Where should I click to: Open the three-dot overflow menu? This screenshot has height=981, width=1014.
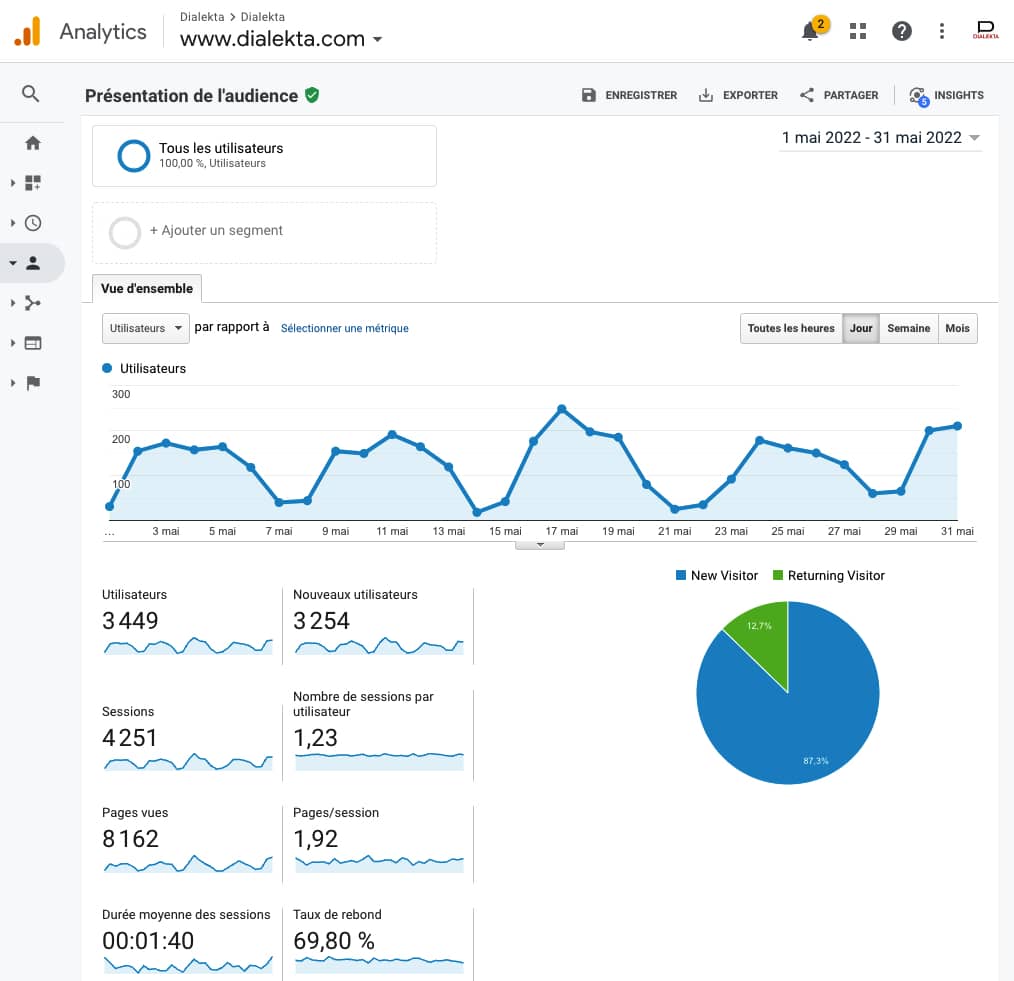click(x=941, y=31)
